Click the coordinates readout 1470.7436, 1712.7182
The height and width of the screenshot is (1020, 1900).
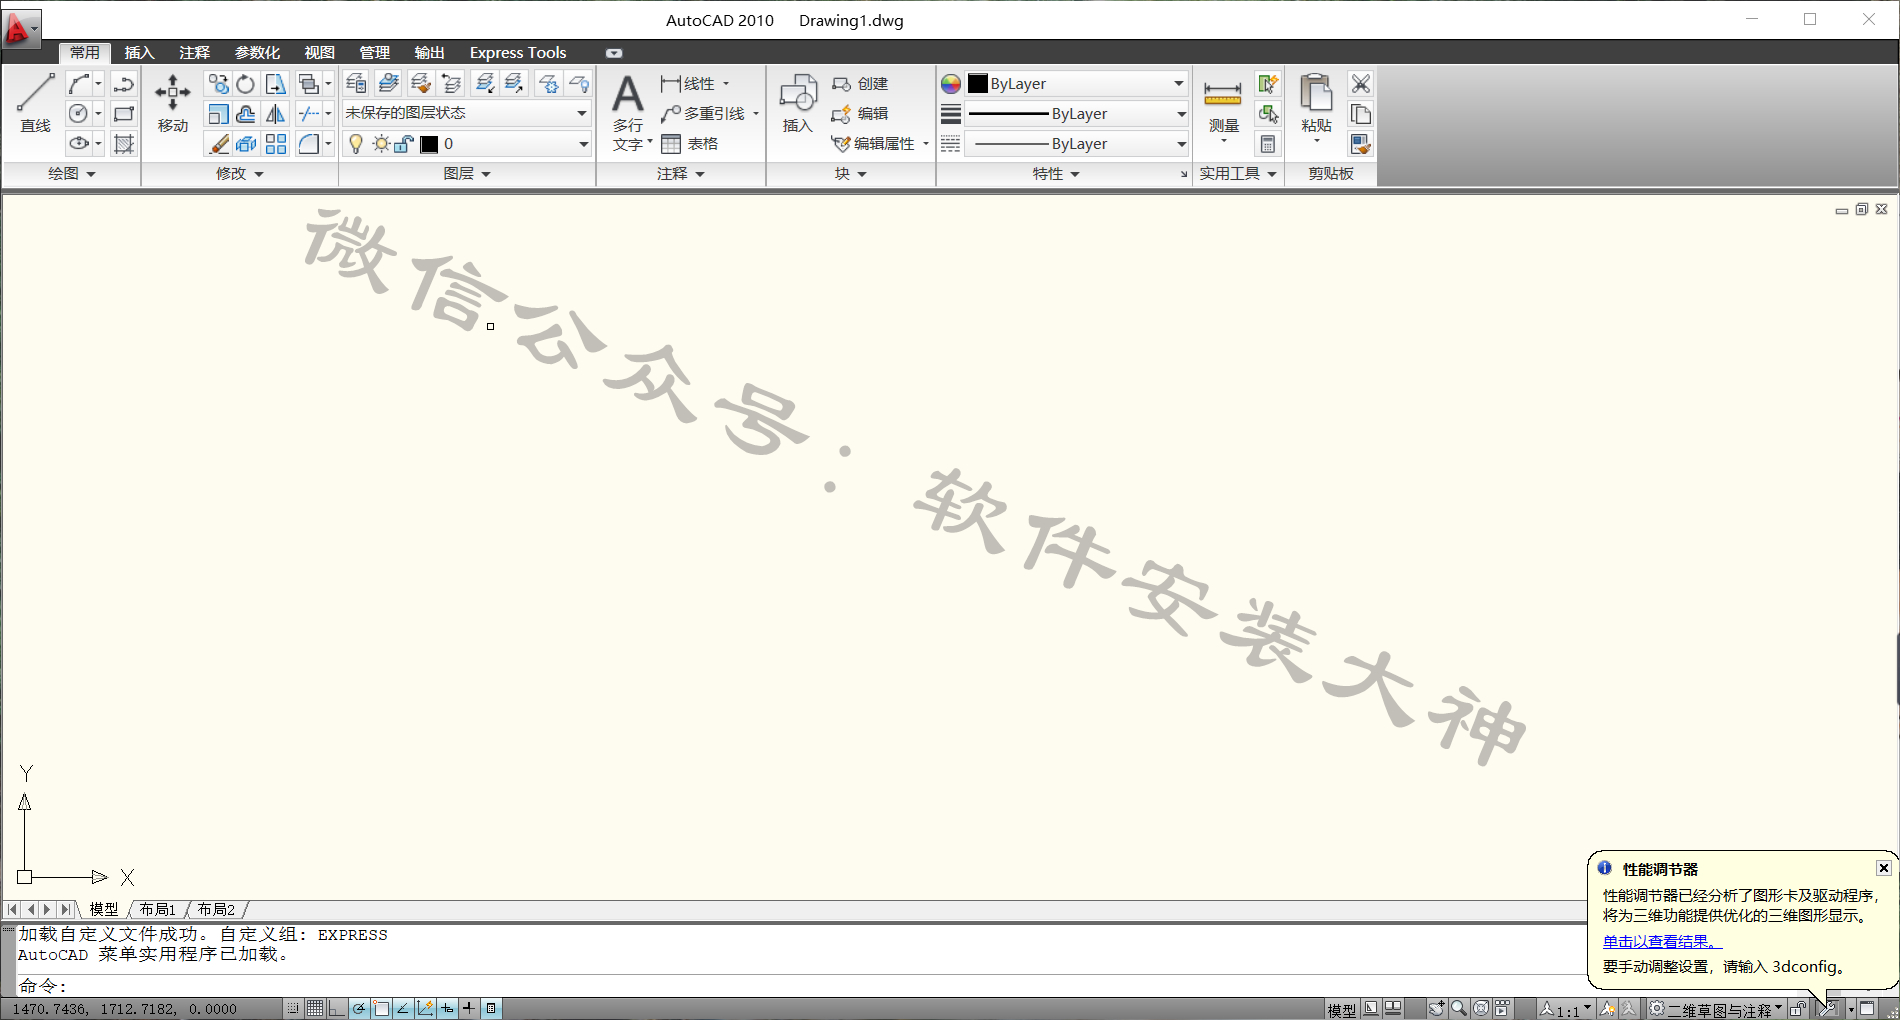(125, 1009)
